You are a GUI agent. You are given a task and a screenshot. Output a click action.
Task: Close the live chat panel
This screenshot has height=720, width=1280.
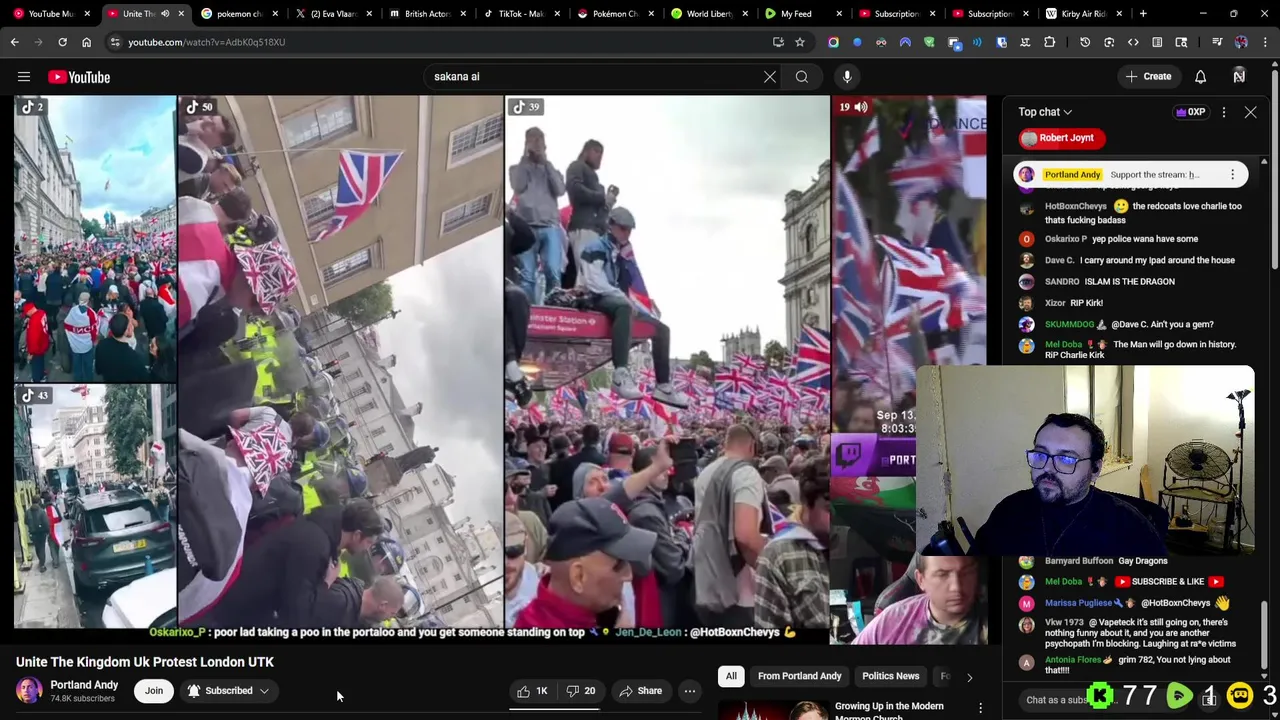coord(1250,112)
